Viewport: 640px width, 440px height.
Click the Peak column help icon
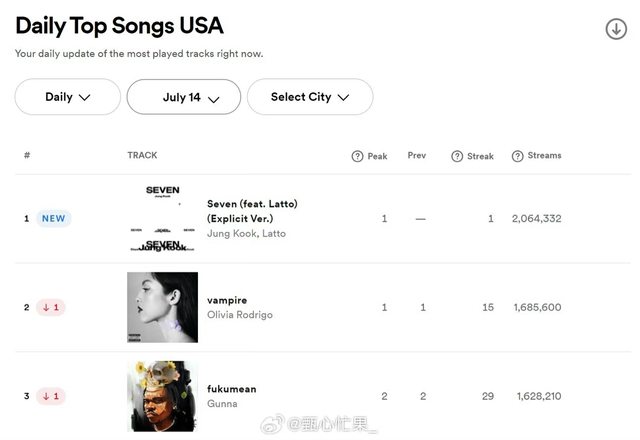click(x=357, y=156)
